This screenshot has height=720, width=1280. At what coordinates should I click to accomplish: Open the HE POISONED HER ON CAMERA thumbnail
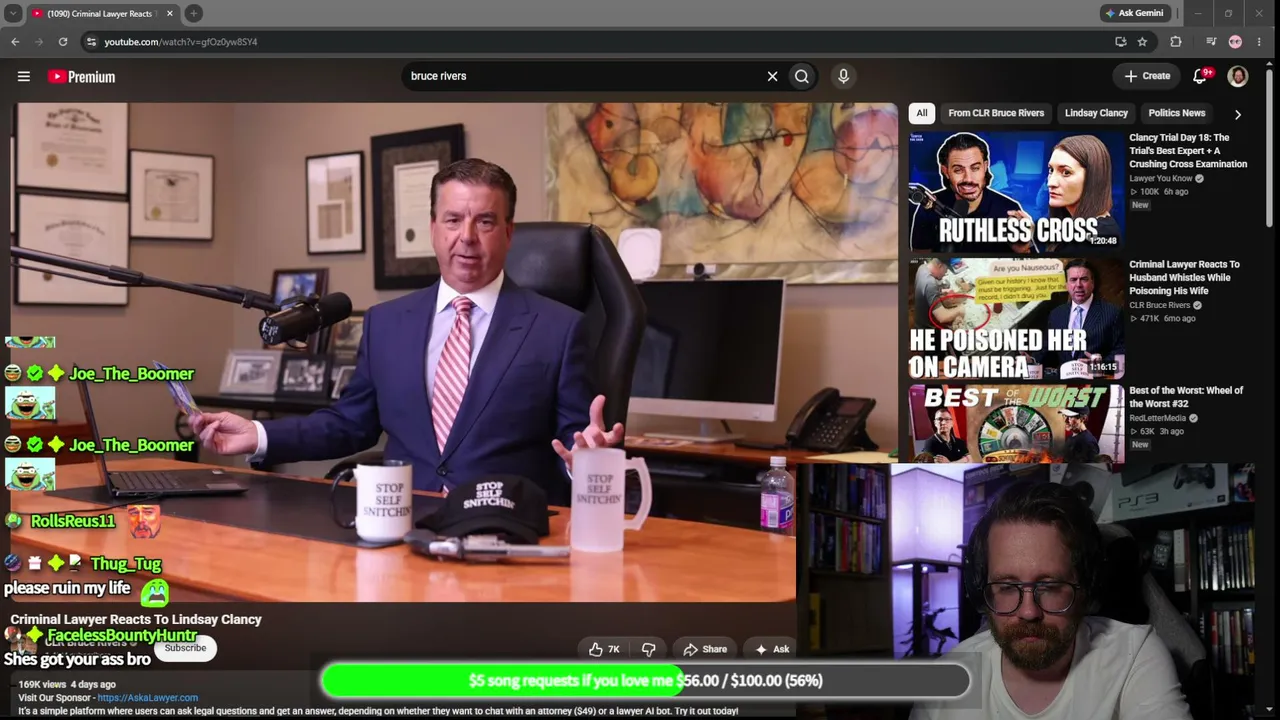[1015, 318]
